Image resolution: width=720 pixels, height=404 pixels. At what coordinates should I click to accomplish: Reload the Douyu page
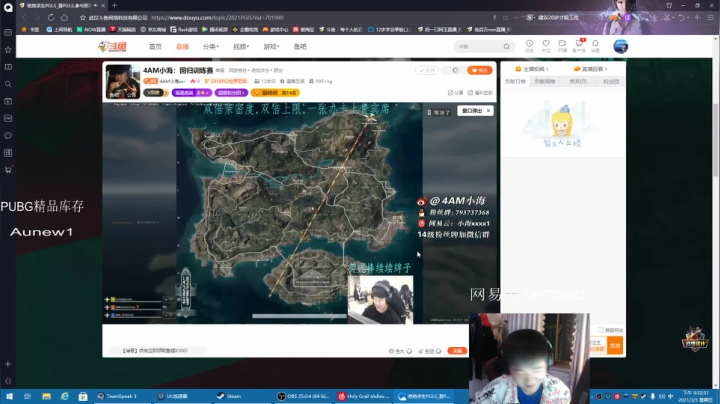pyautogui.click(x=51, y=17)
